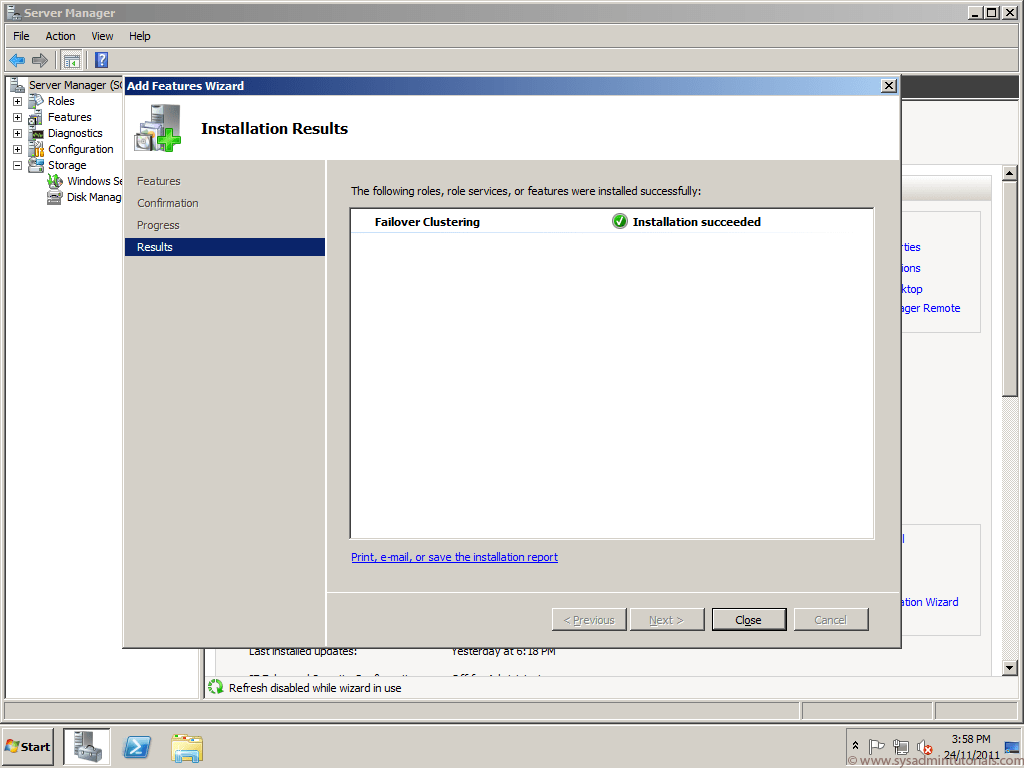Open the View menu
Screen dimensions: 1024x768
pos(102,35)
